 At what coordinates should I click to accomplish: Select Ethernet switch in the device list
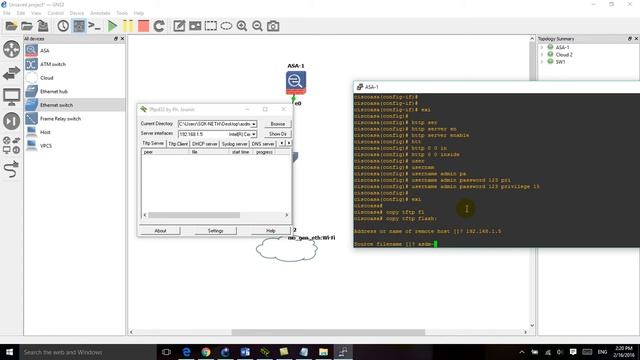coord(74,105)
